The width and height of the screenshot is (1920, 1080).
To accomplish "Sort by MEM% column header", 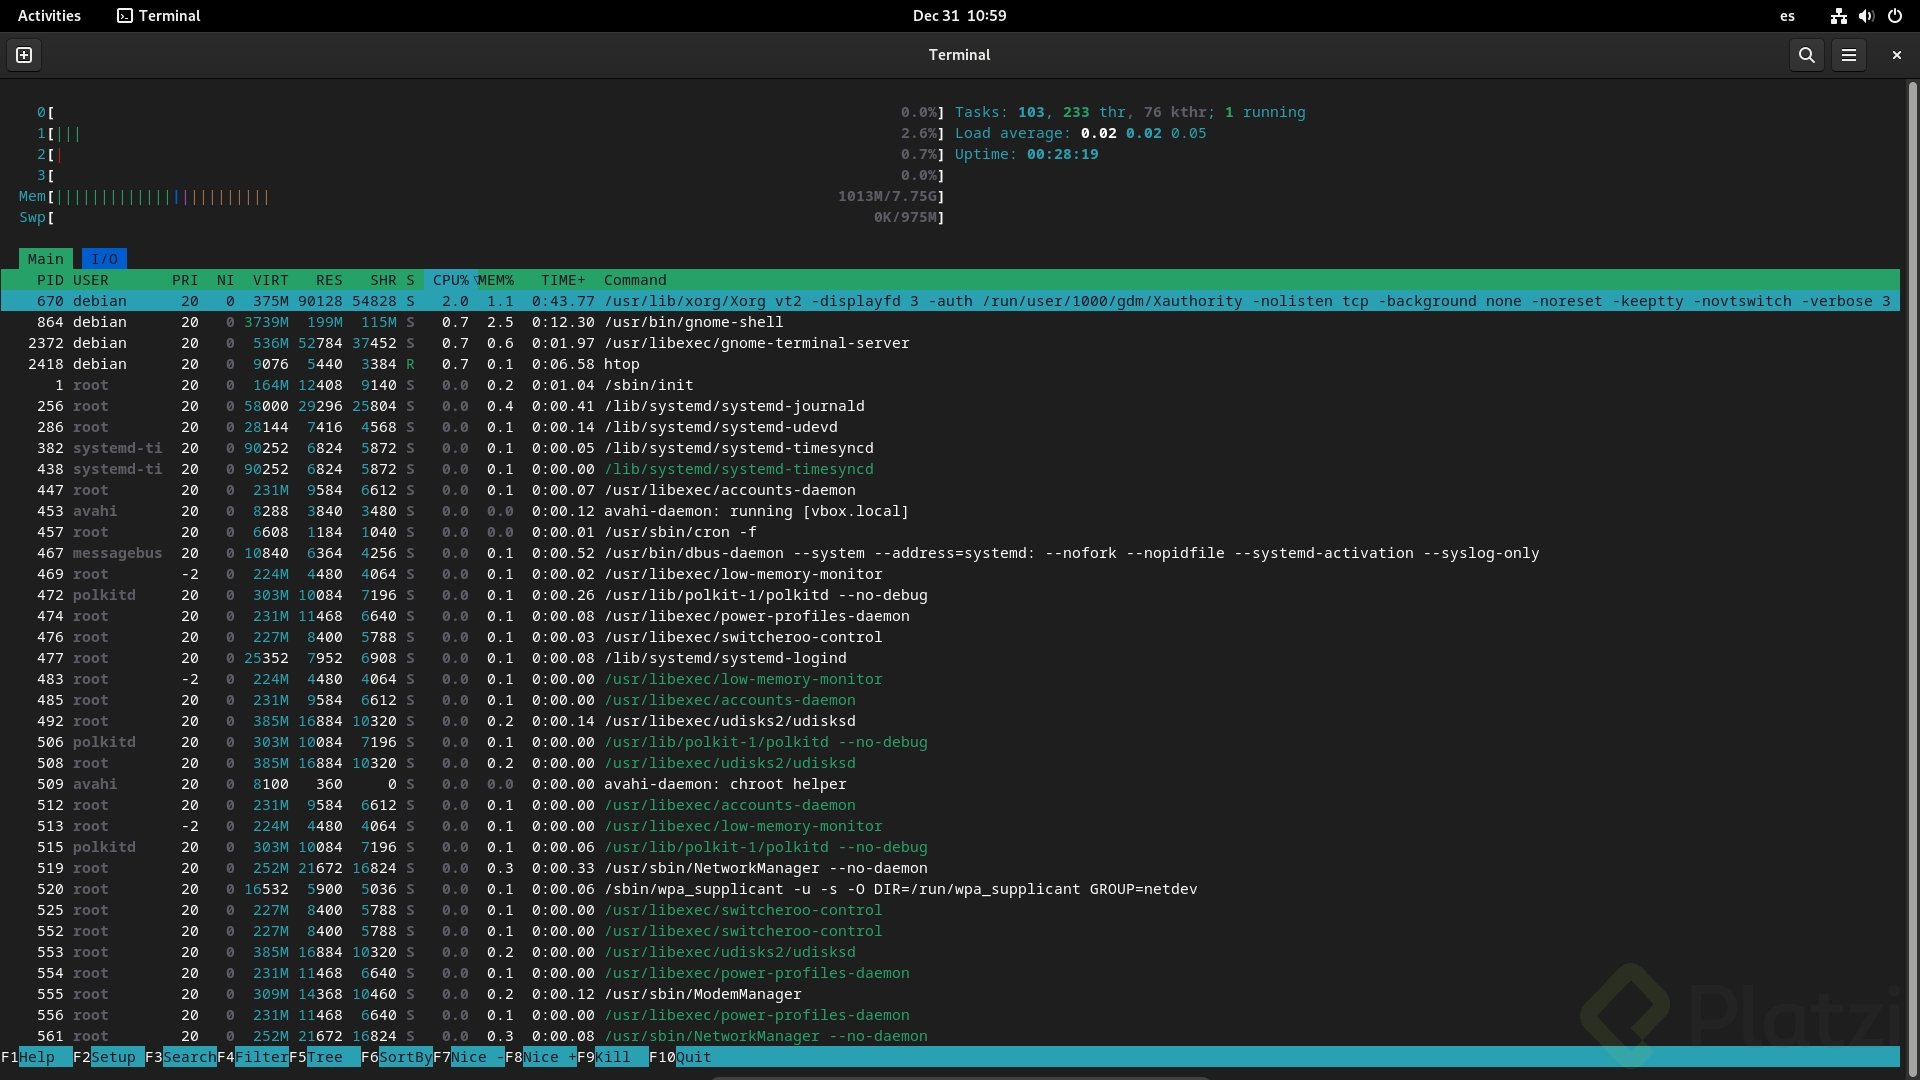I will pos(496,280).
